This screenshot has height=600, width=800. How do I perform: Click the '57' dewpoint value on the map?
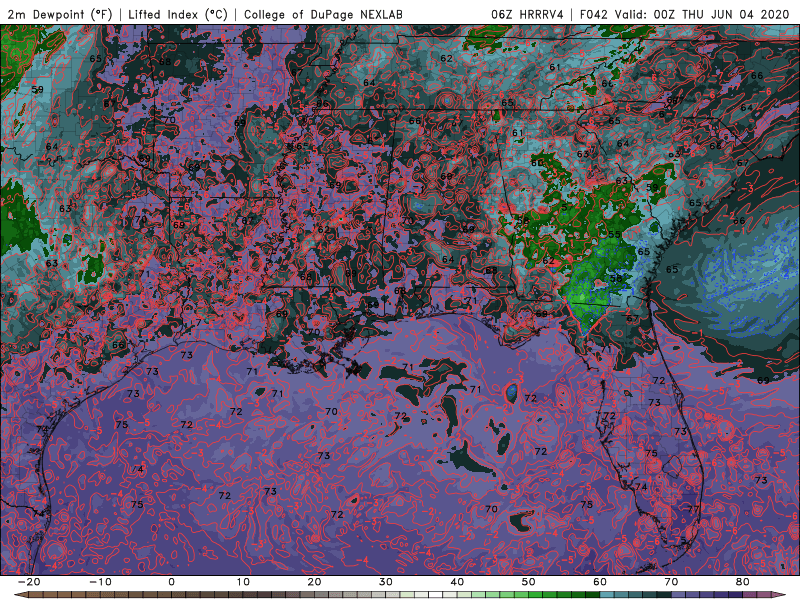tap(566, 207)
